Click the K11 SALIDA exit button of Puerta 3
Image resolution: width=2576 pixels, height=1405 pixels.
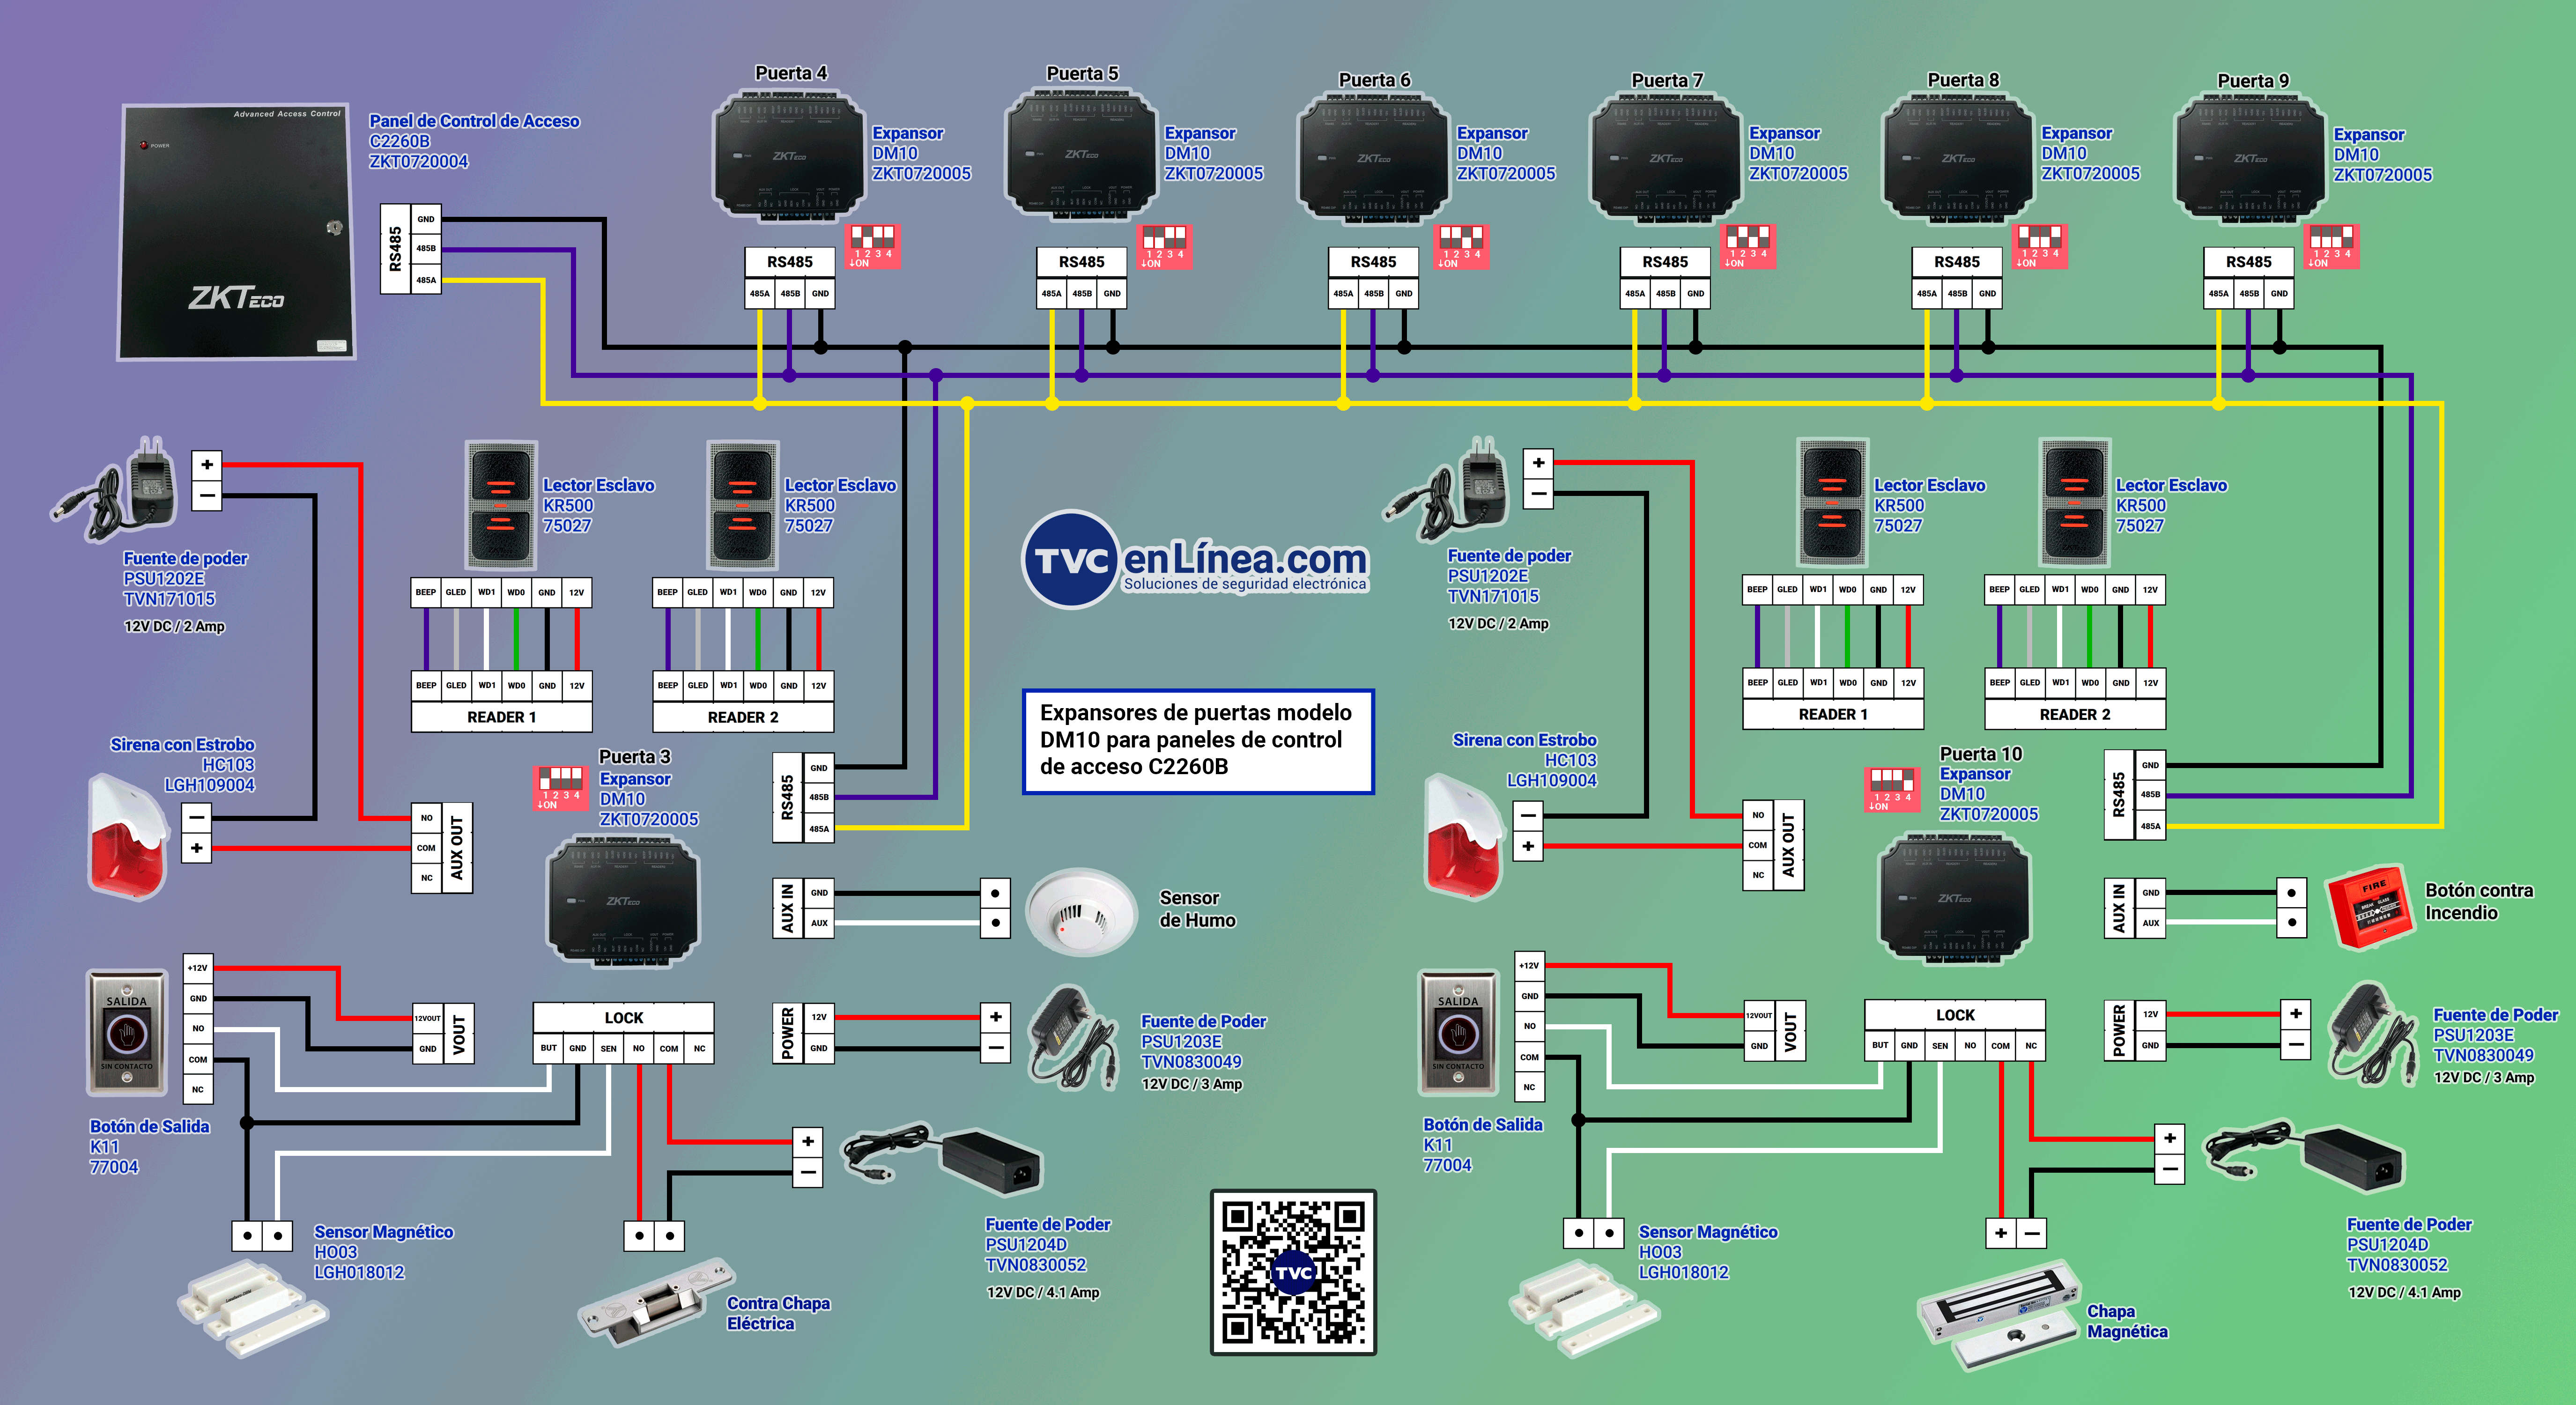pyautogui.click(x=127, y=1033)
